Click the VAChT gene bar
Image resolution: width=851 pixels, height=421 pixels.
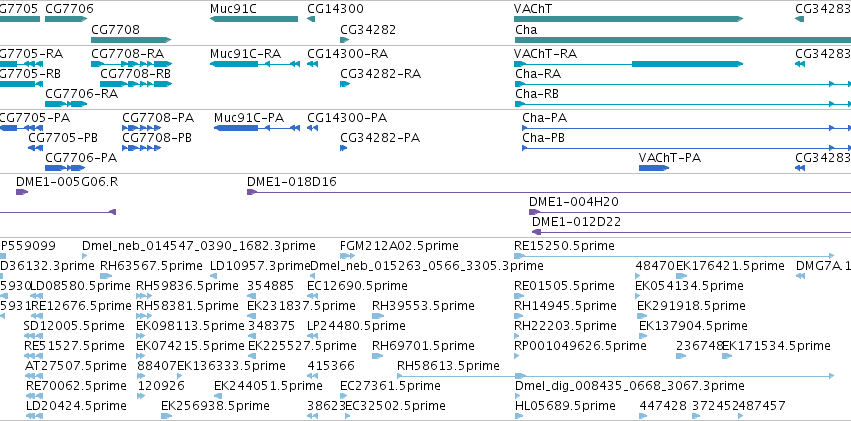628,19
